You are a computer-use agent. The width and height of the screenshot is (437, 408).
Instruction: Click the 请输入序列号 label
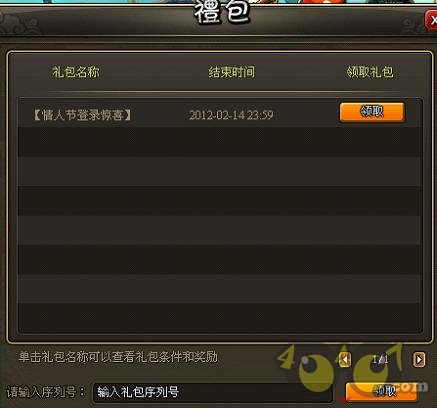pyautogui.click(x=46, y=392)
